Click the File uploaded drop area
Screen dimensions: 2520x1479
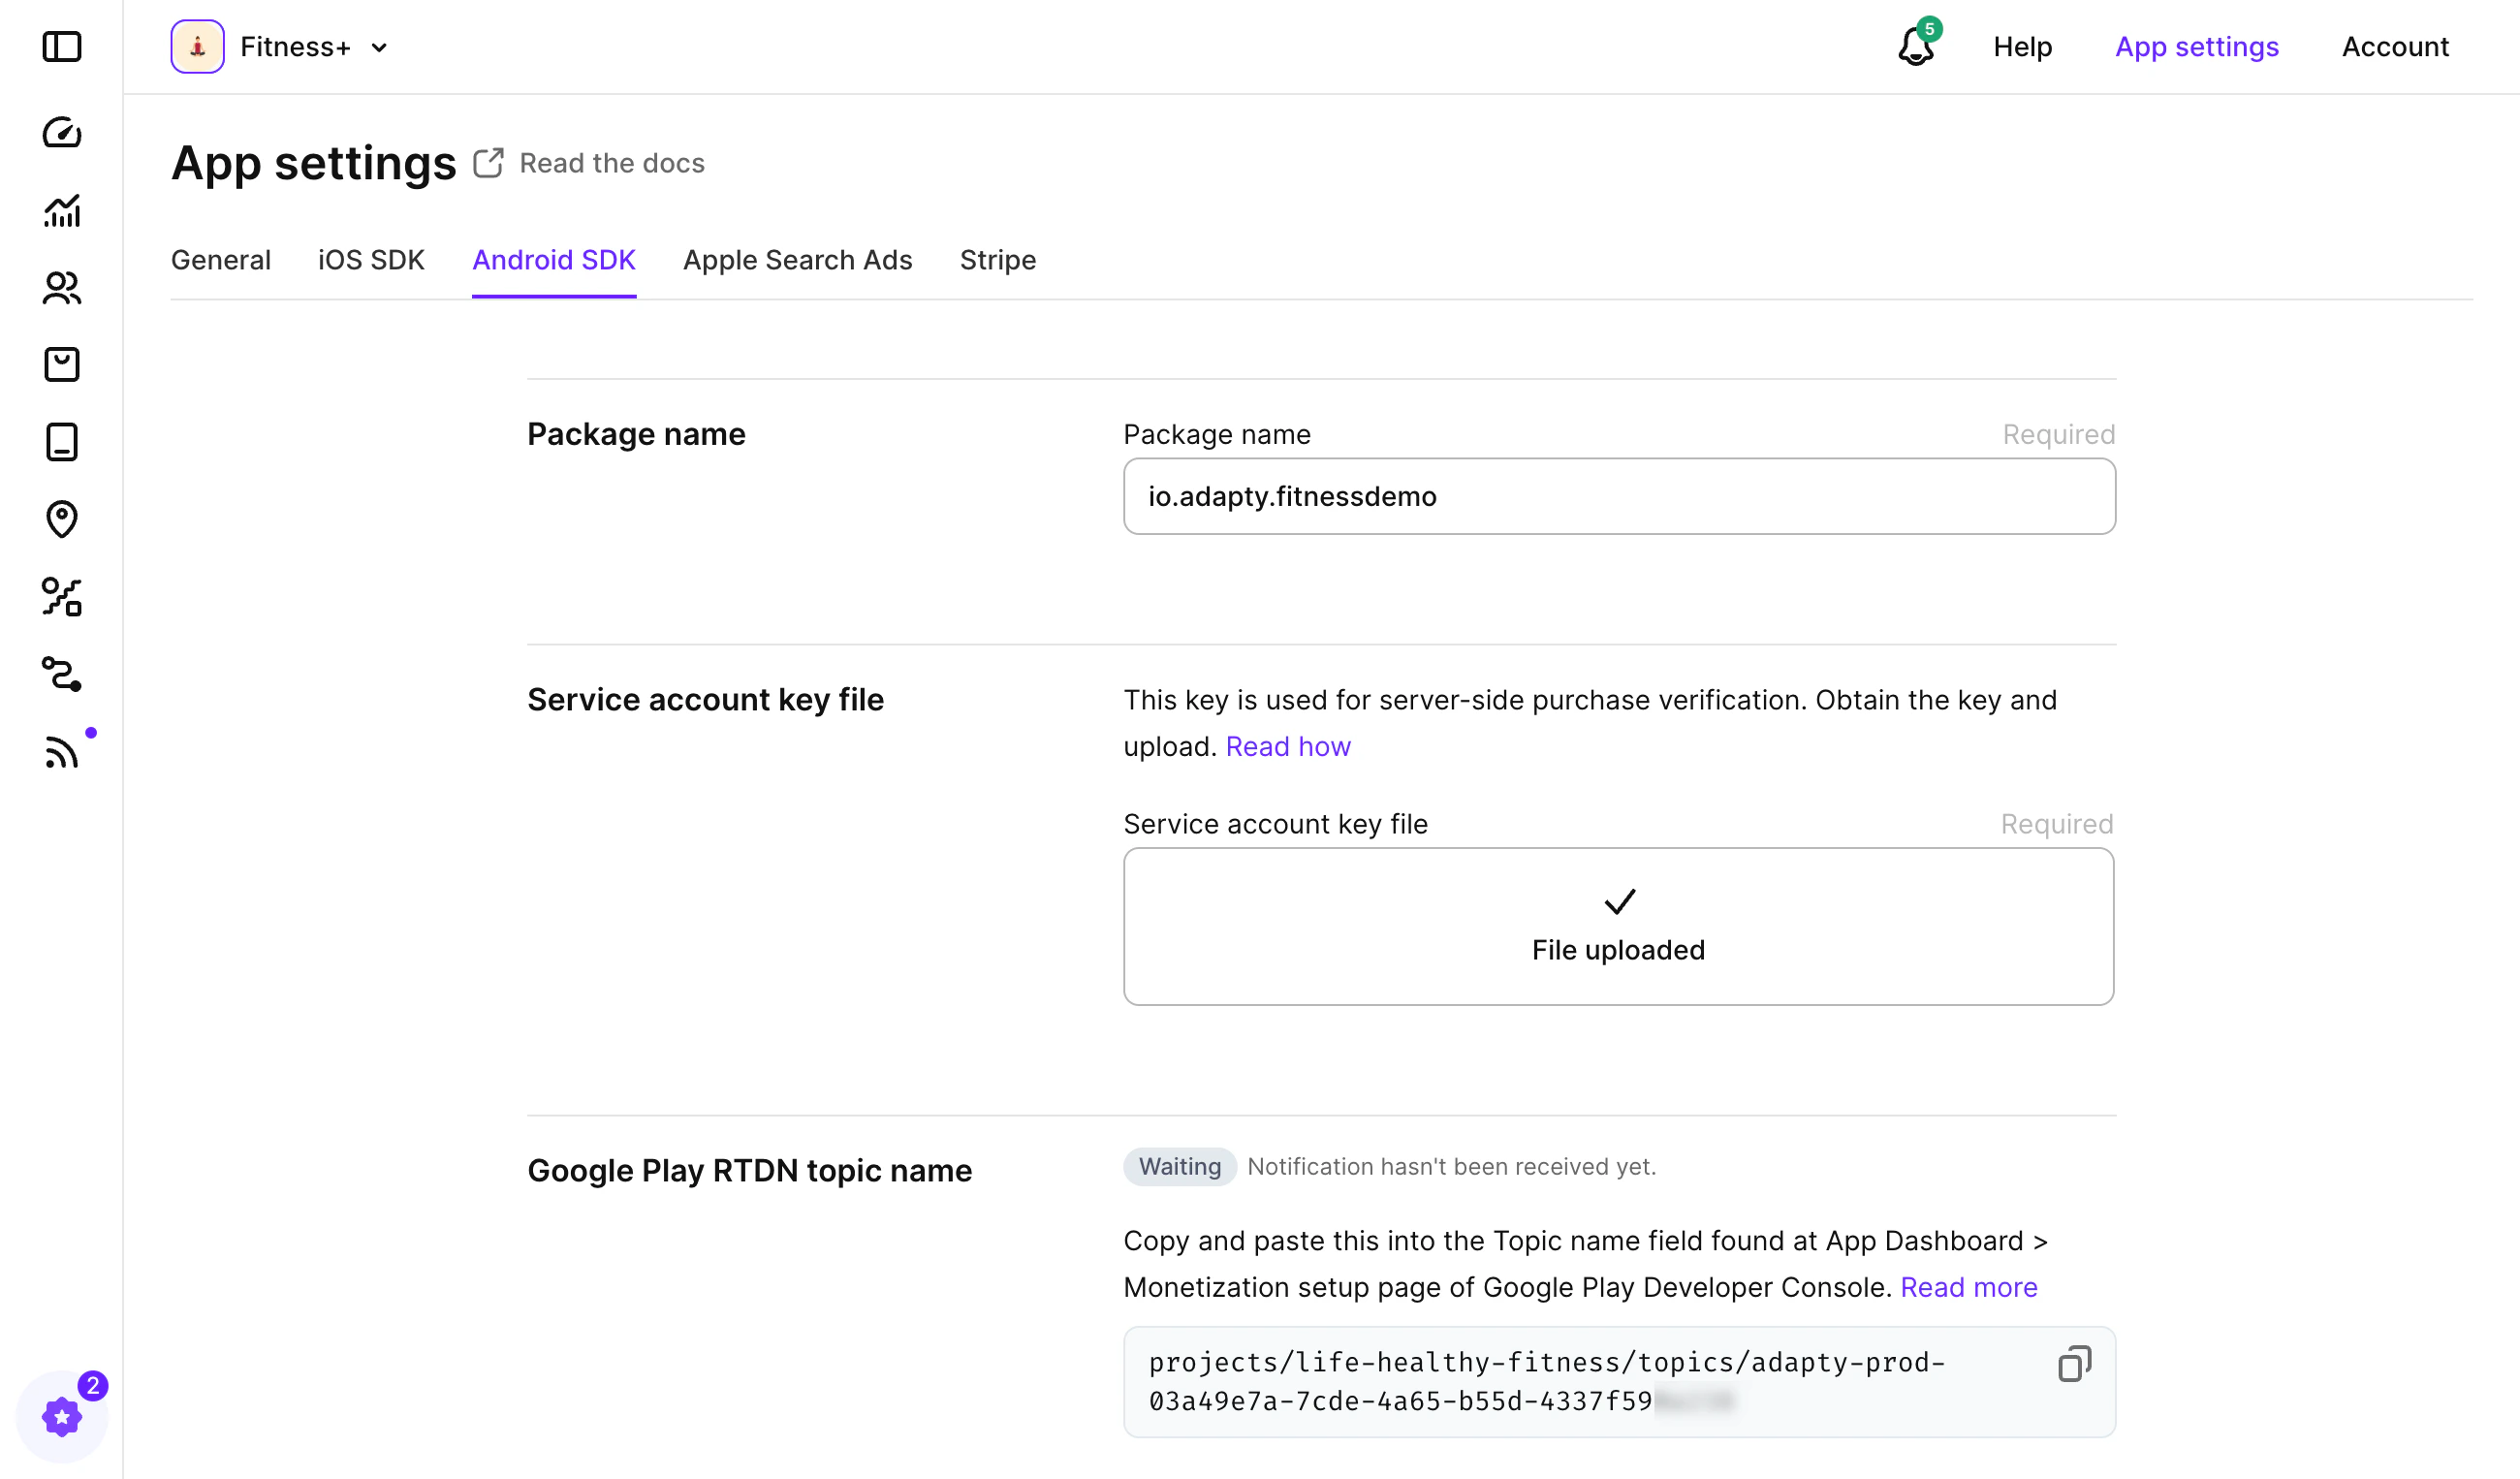tap(1618, 927)
